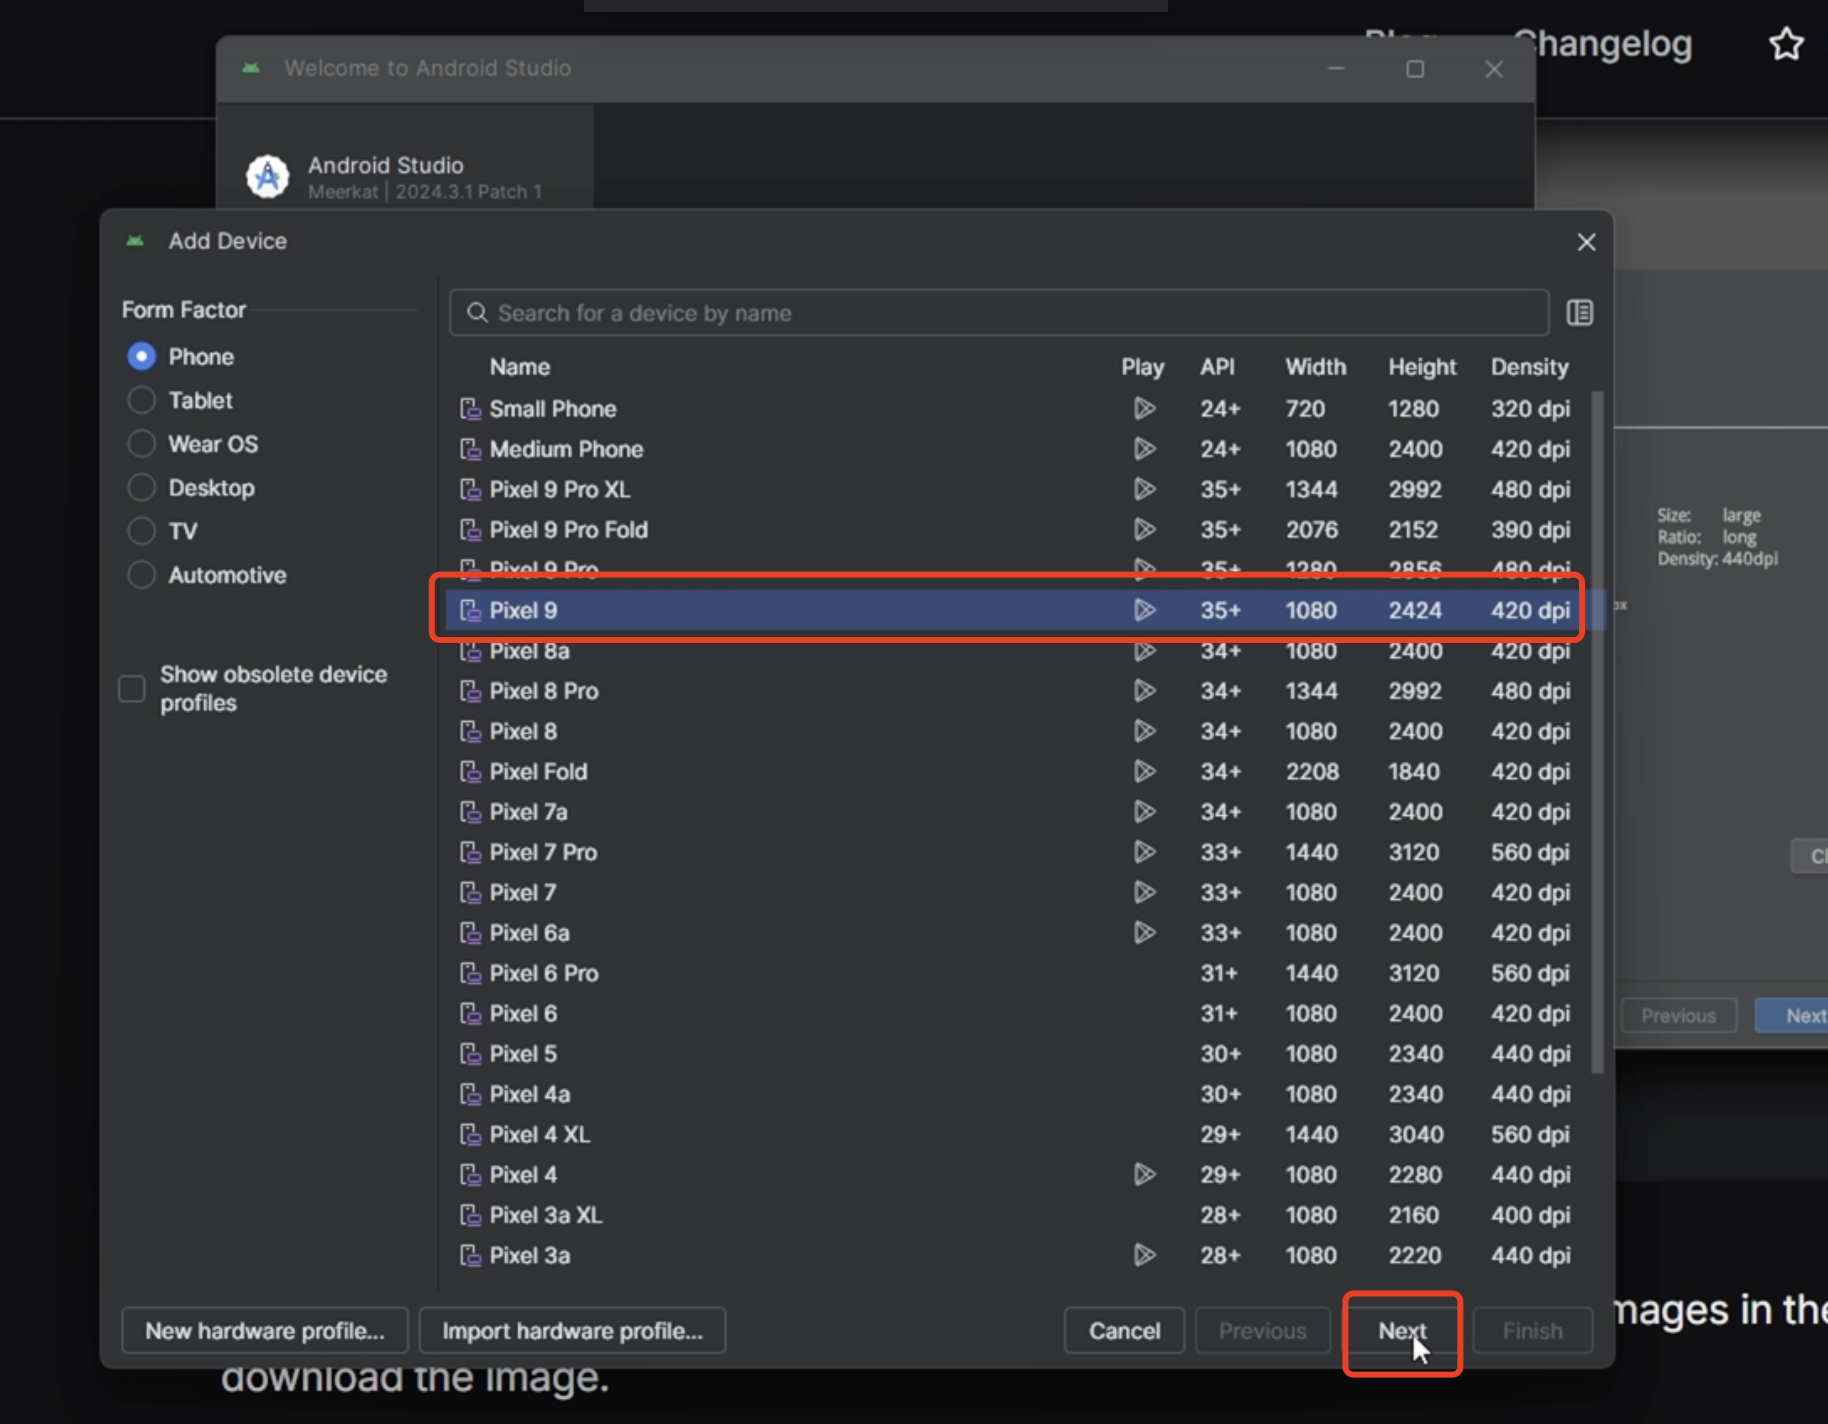Select the Pixel 7a device name
The image size is (1828, 1424).
[528, 812]
